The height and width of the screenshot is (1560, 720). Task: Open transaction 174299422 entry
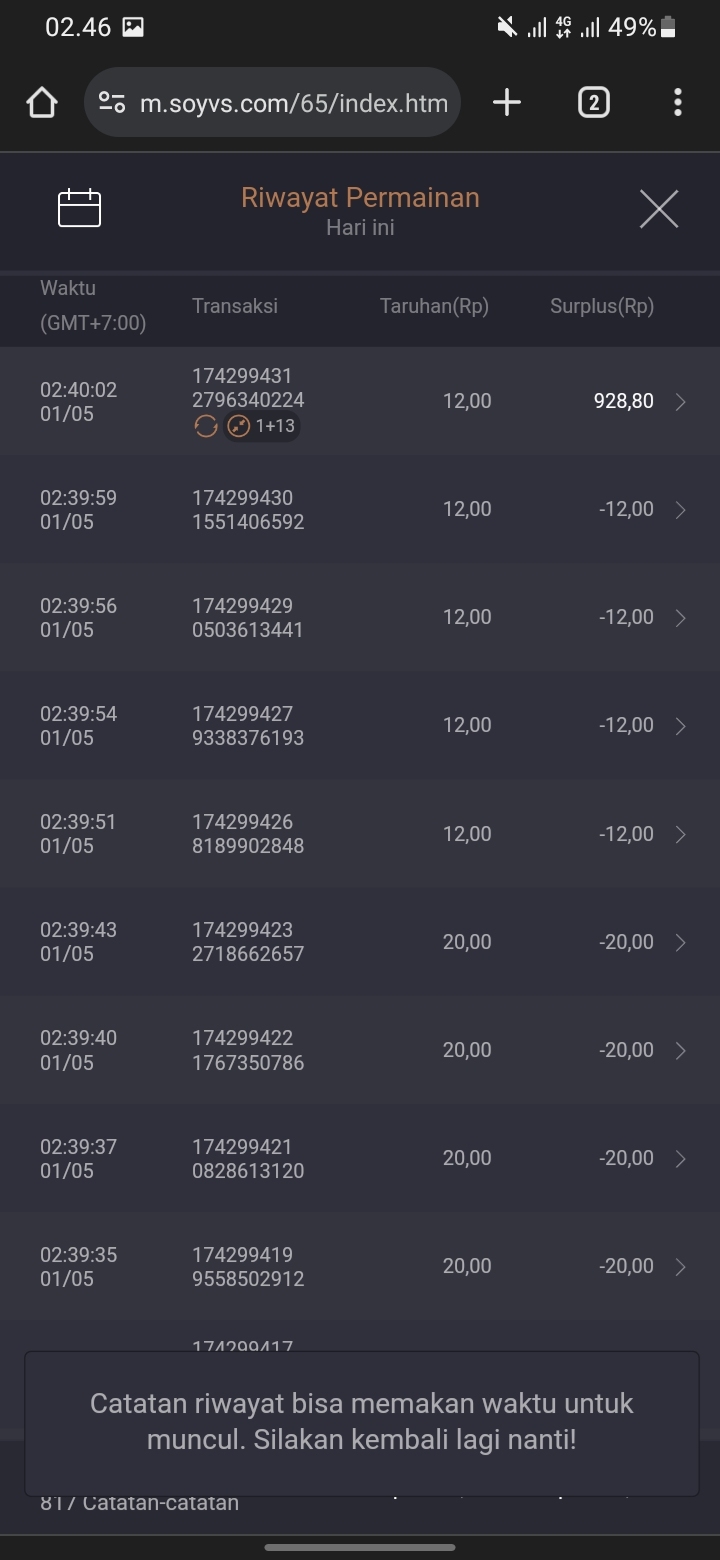coord(248,1050)
